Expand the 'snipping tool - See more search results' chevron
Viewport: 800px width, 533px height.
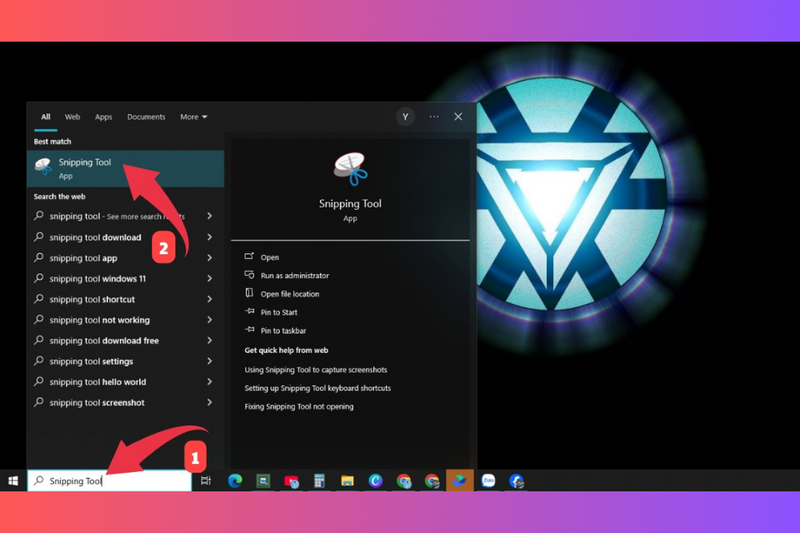[209, 216]
